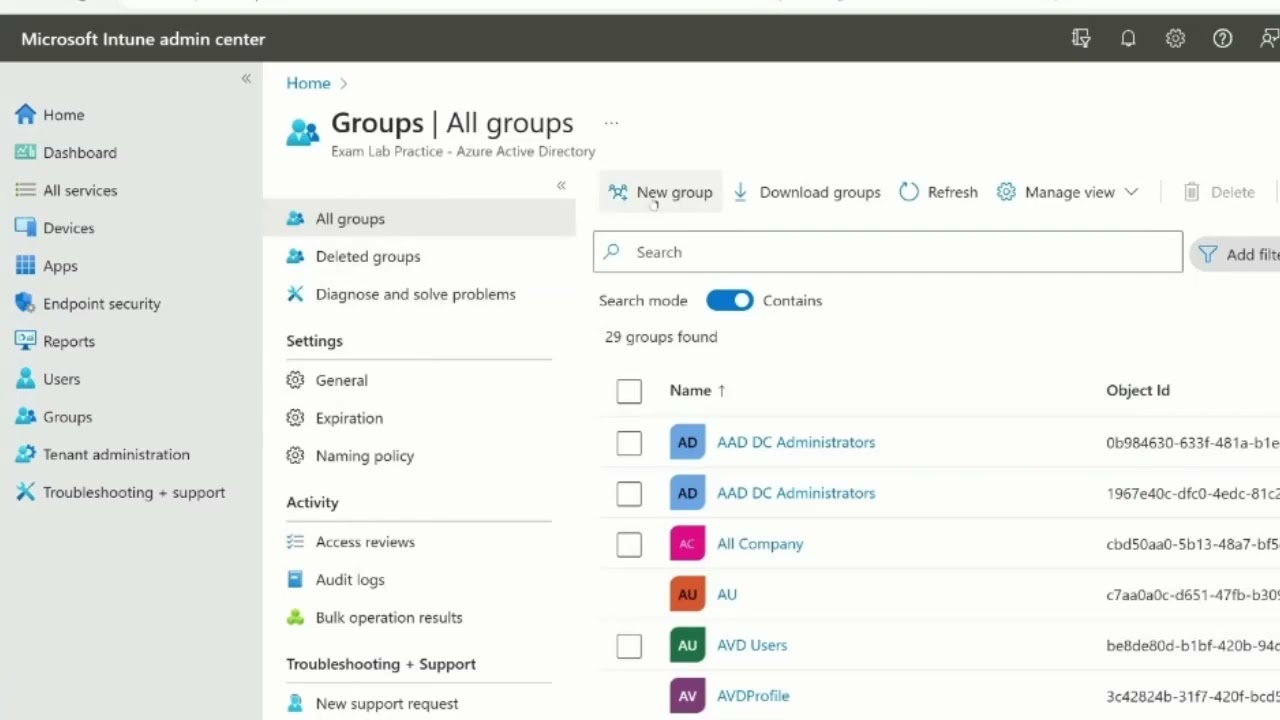This screenshot has width=1280, height=720.
Task: Click the orange AU group avatar
Action: [x=687, y=594]
